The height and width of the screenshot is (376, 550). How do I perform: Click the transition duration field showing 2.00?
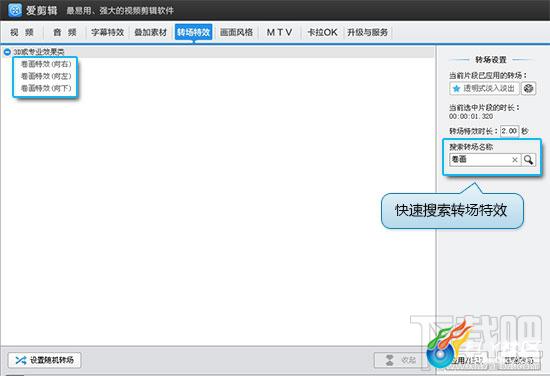pos(509,131)
